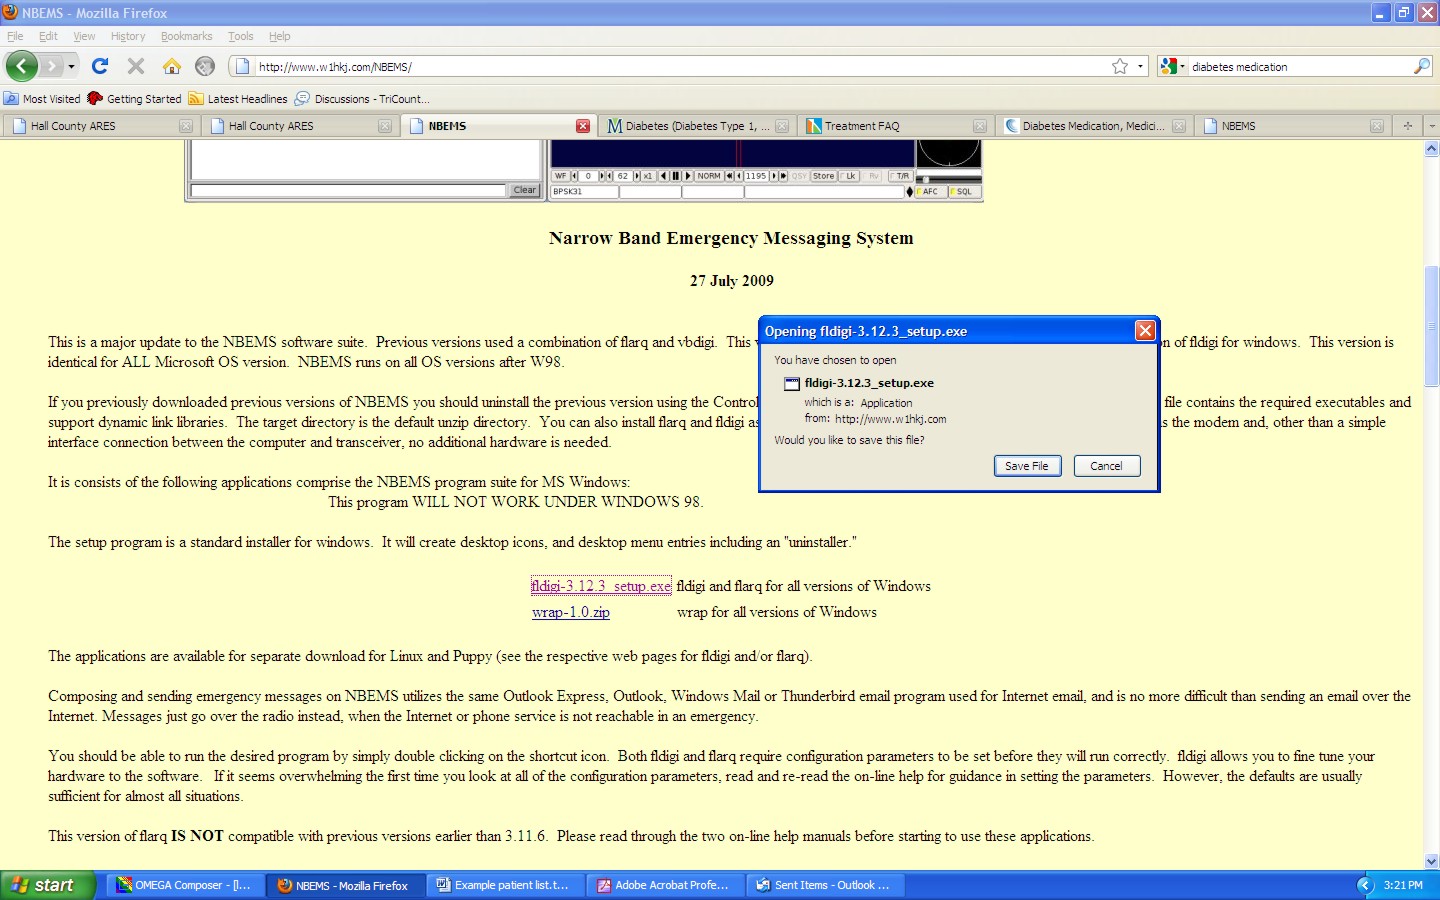Reload the current NBEMS page
The width and height of the screenshot is (1440, 900).
coord(100,66)
